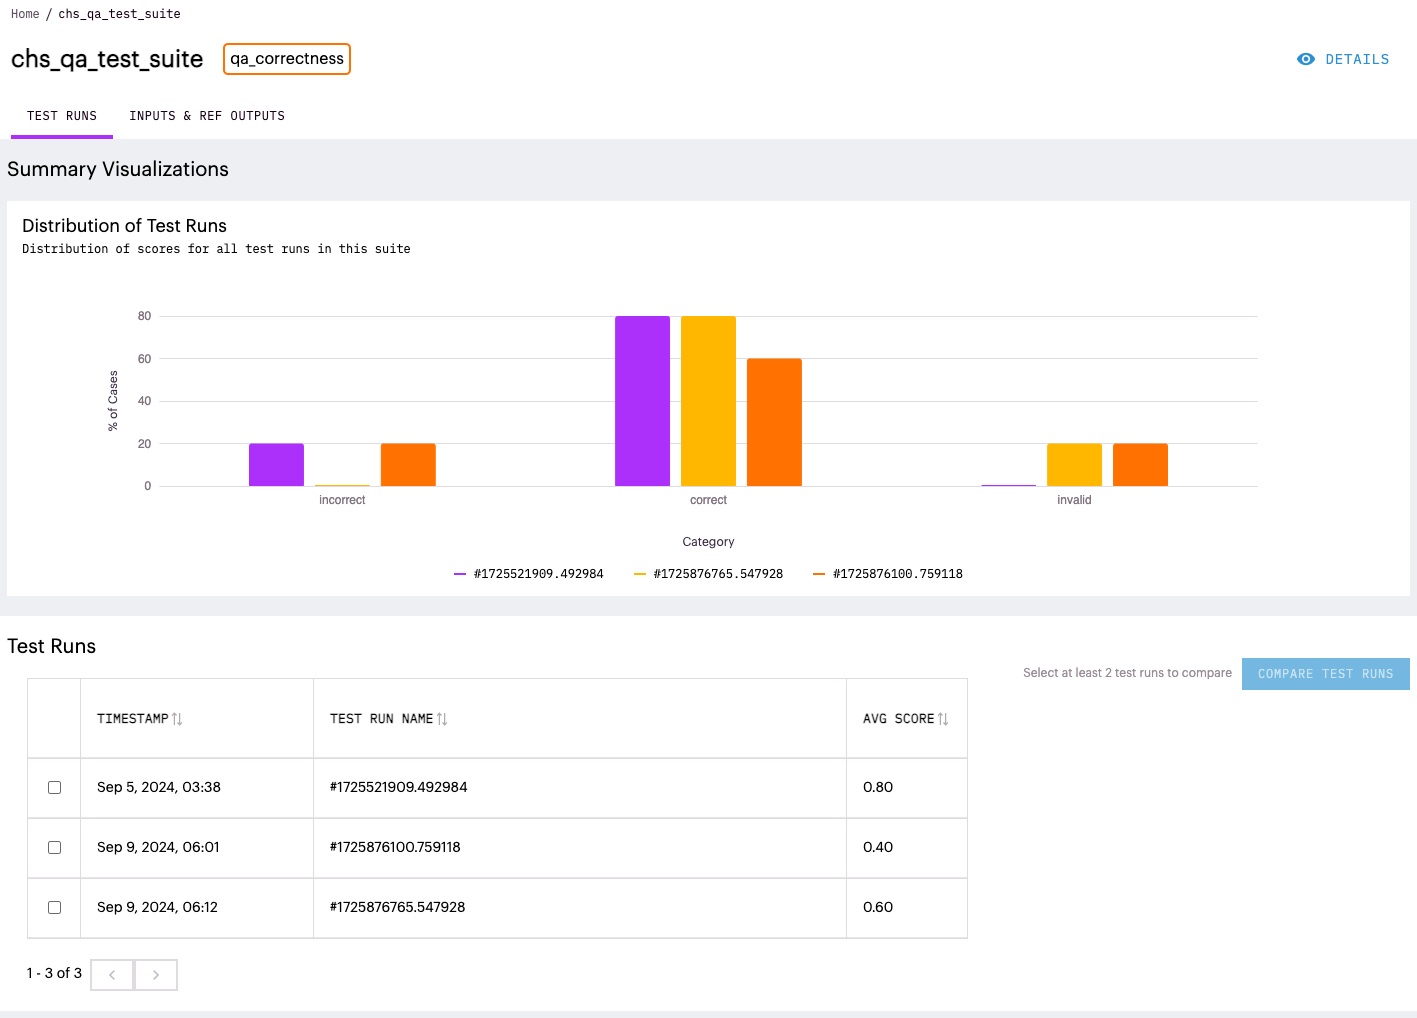Click the chs_qa_test_suite page heading
1417x1018 pixels.
point(107,59)
